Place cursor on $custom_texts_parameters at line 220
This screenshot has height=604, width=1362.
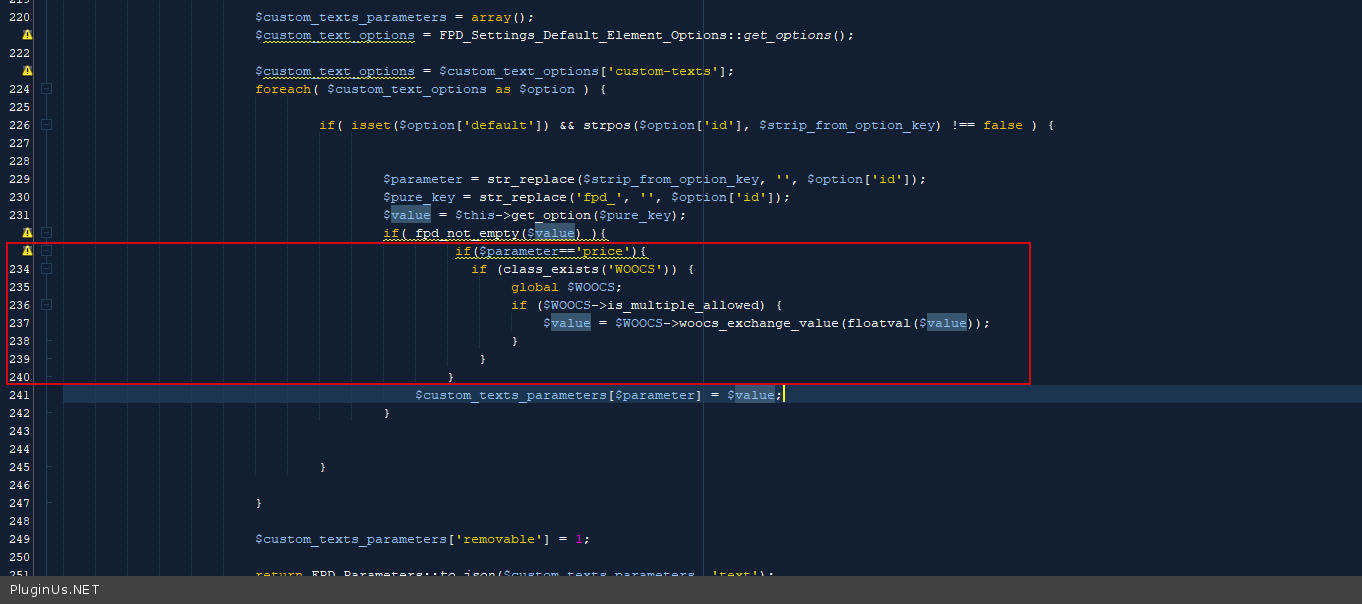tap(350, 17)
